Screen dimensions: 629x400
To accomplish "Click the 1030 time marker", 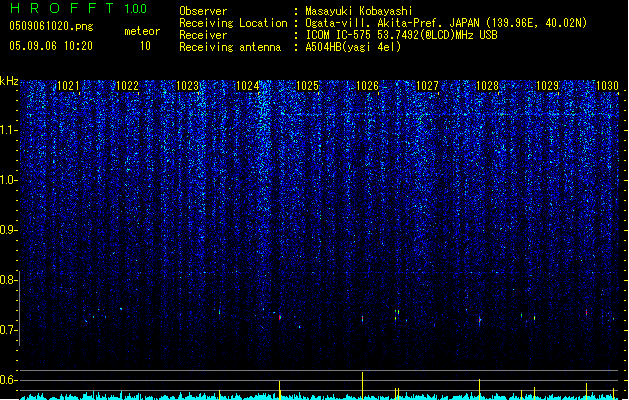I will coord(607,85).
